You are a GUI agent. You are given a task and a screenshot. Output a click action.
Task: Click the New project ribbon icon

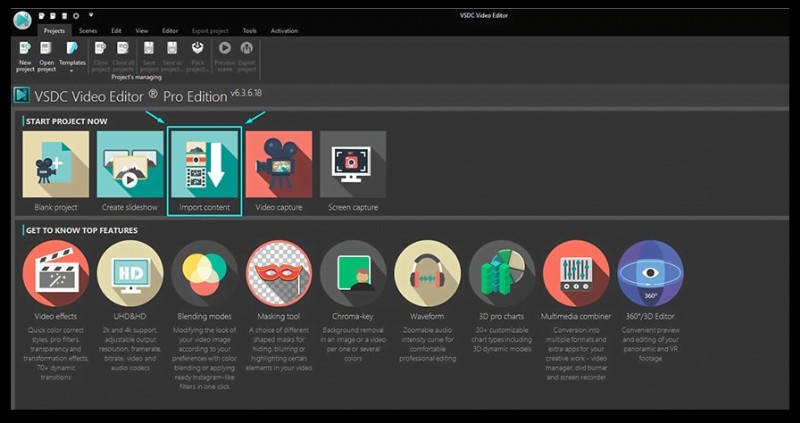[25, 54]
